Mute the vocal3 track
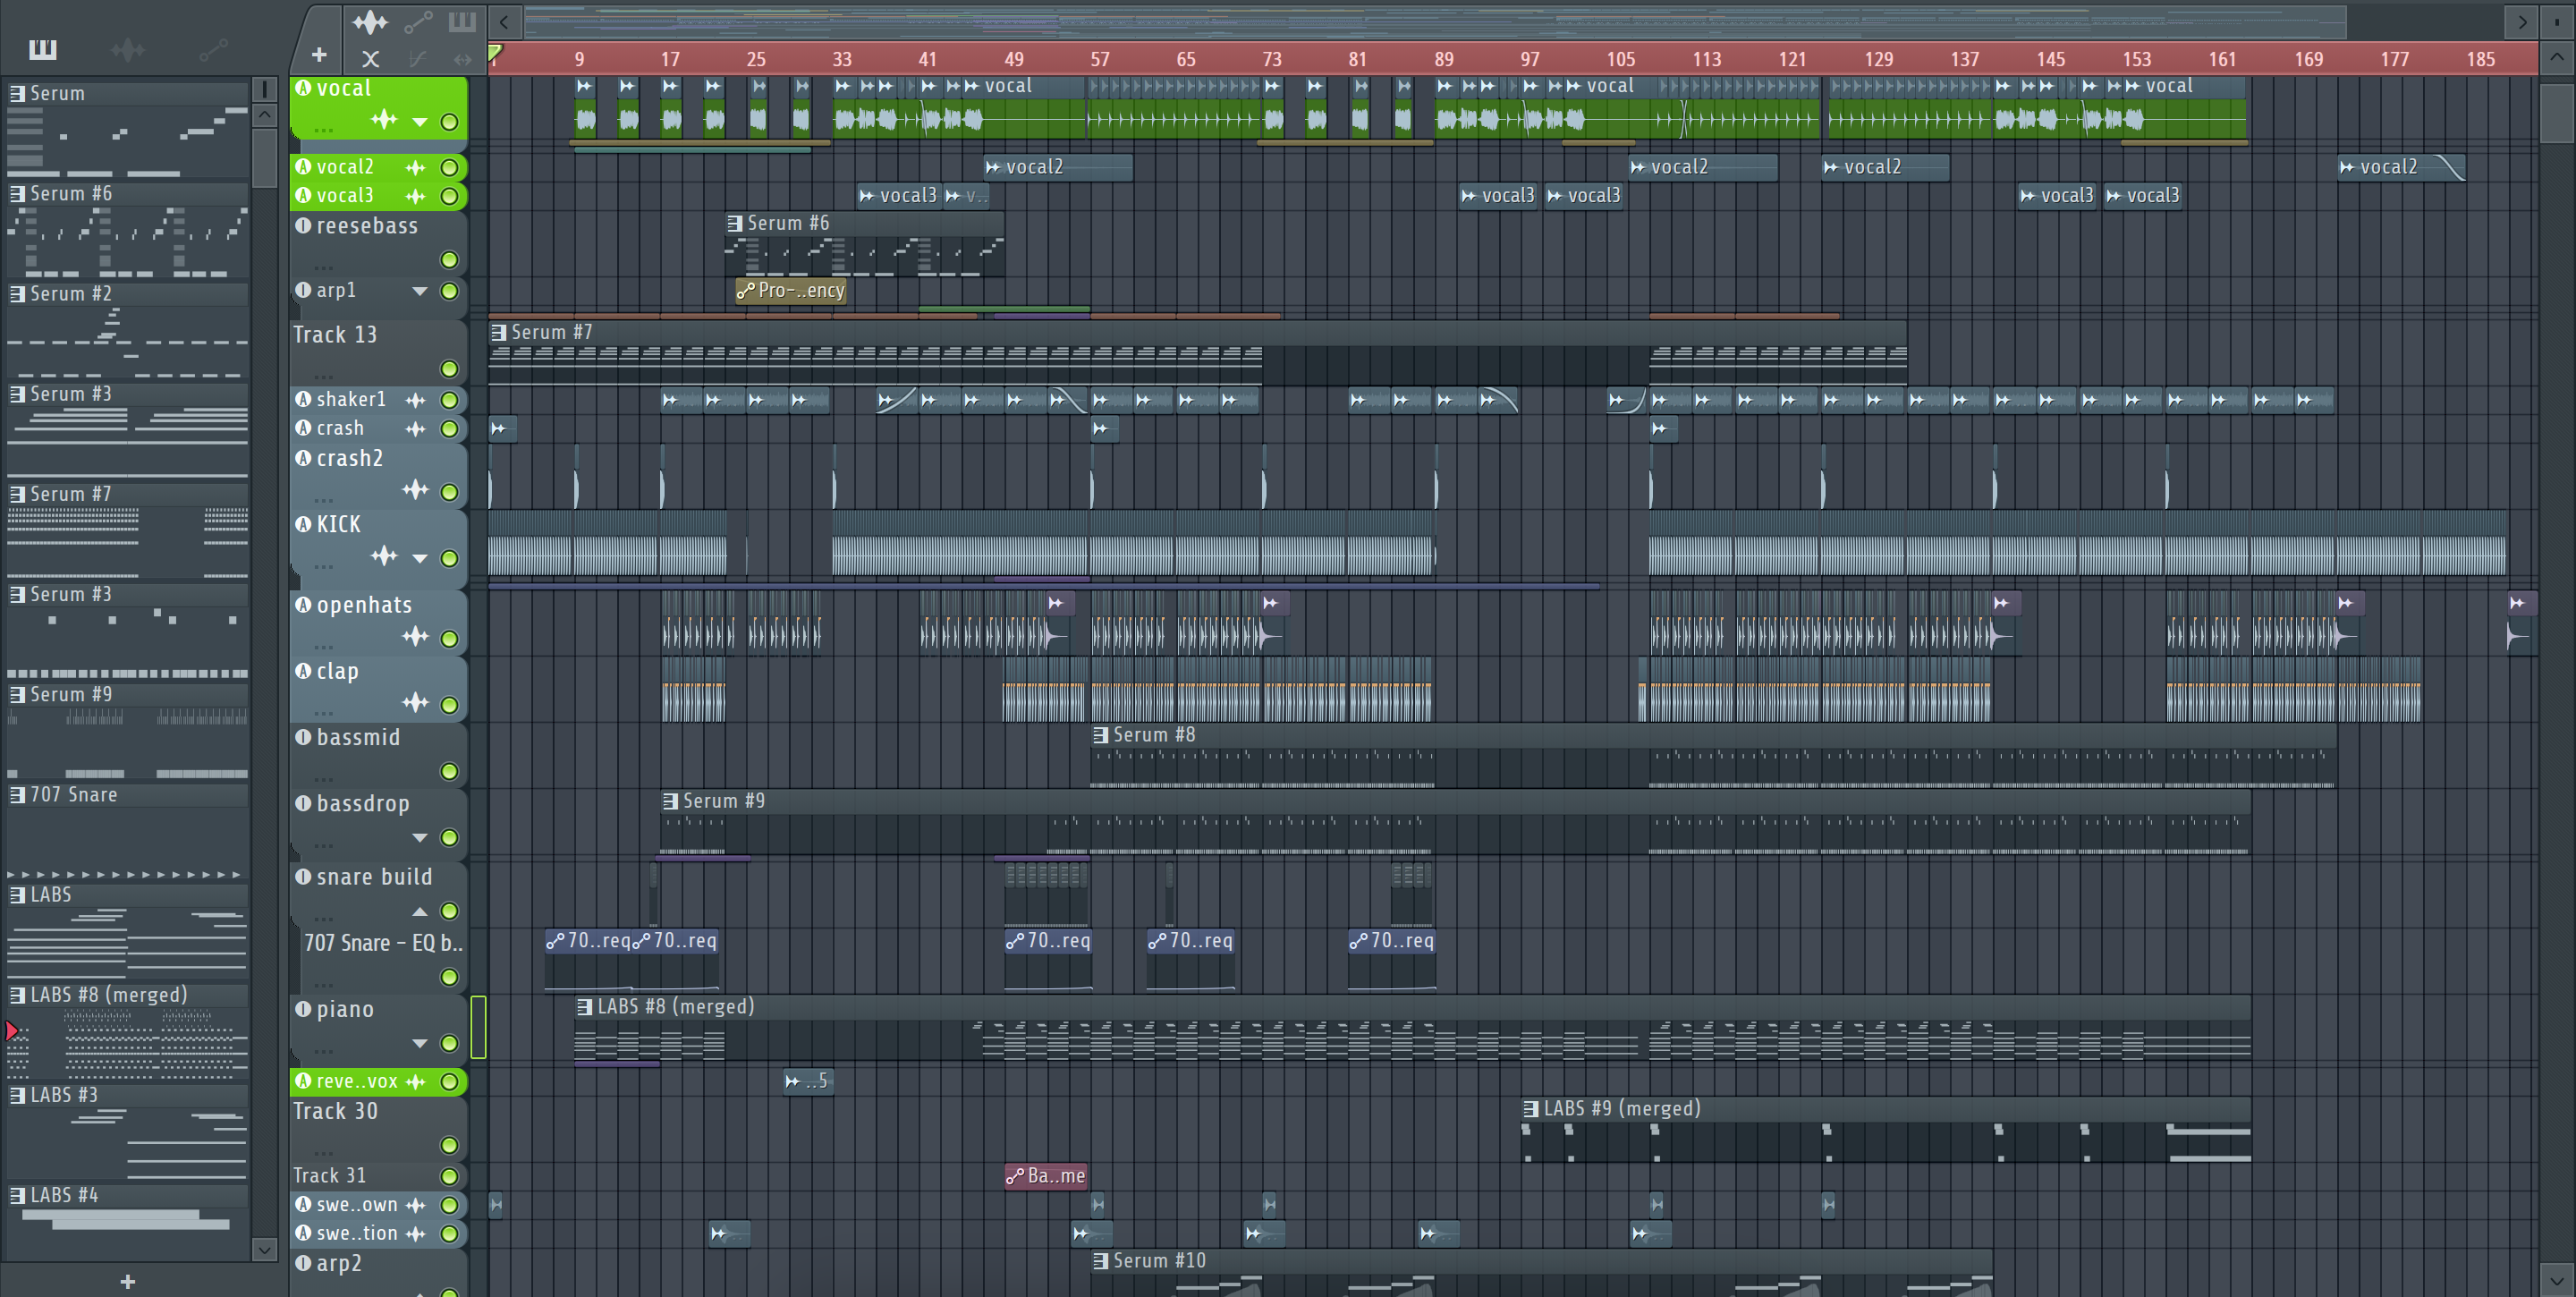The width and height of the screenshot is (2576, 1297). 449,196
